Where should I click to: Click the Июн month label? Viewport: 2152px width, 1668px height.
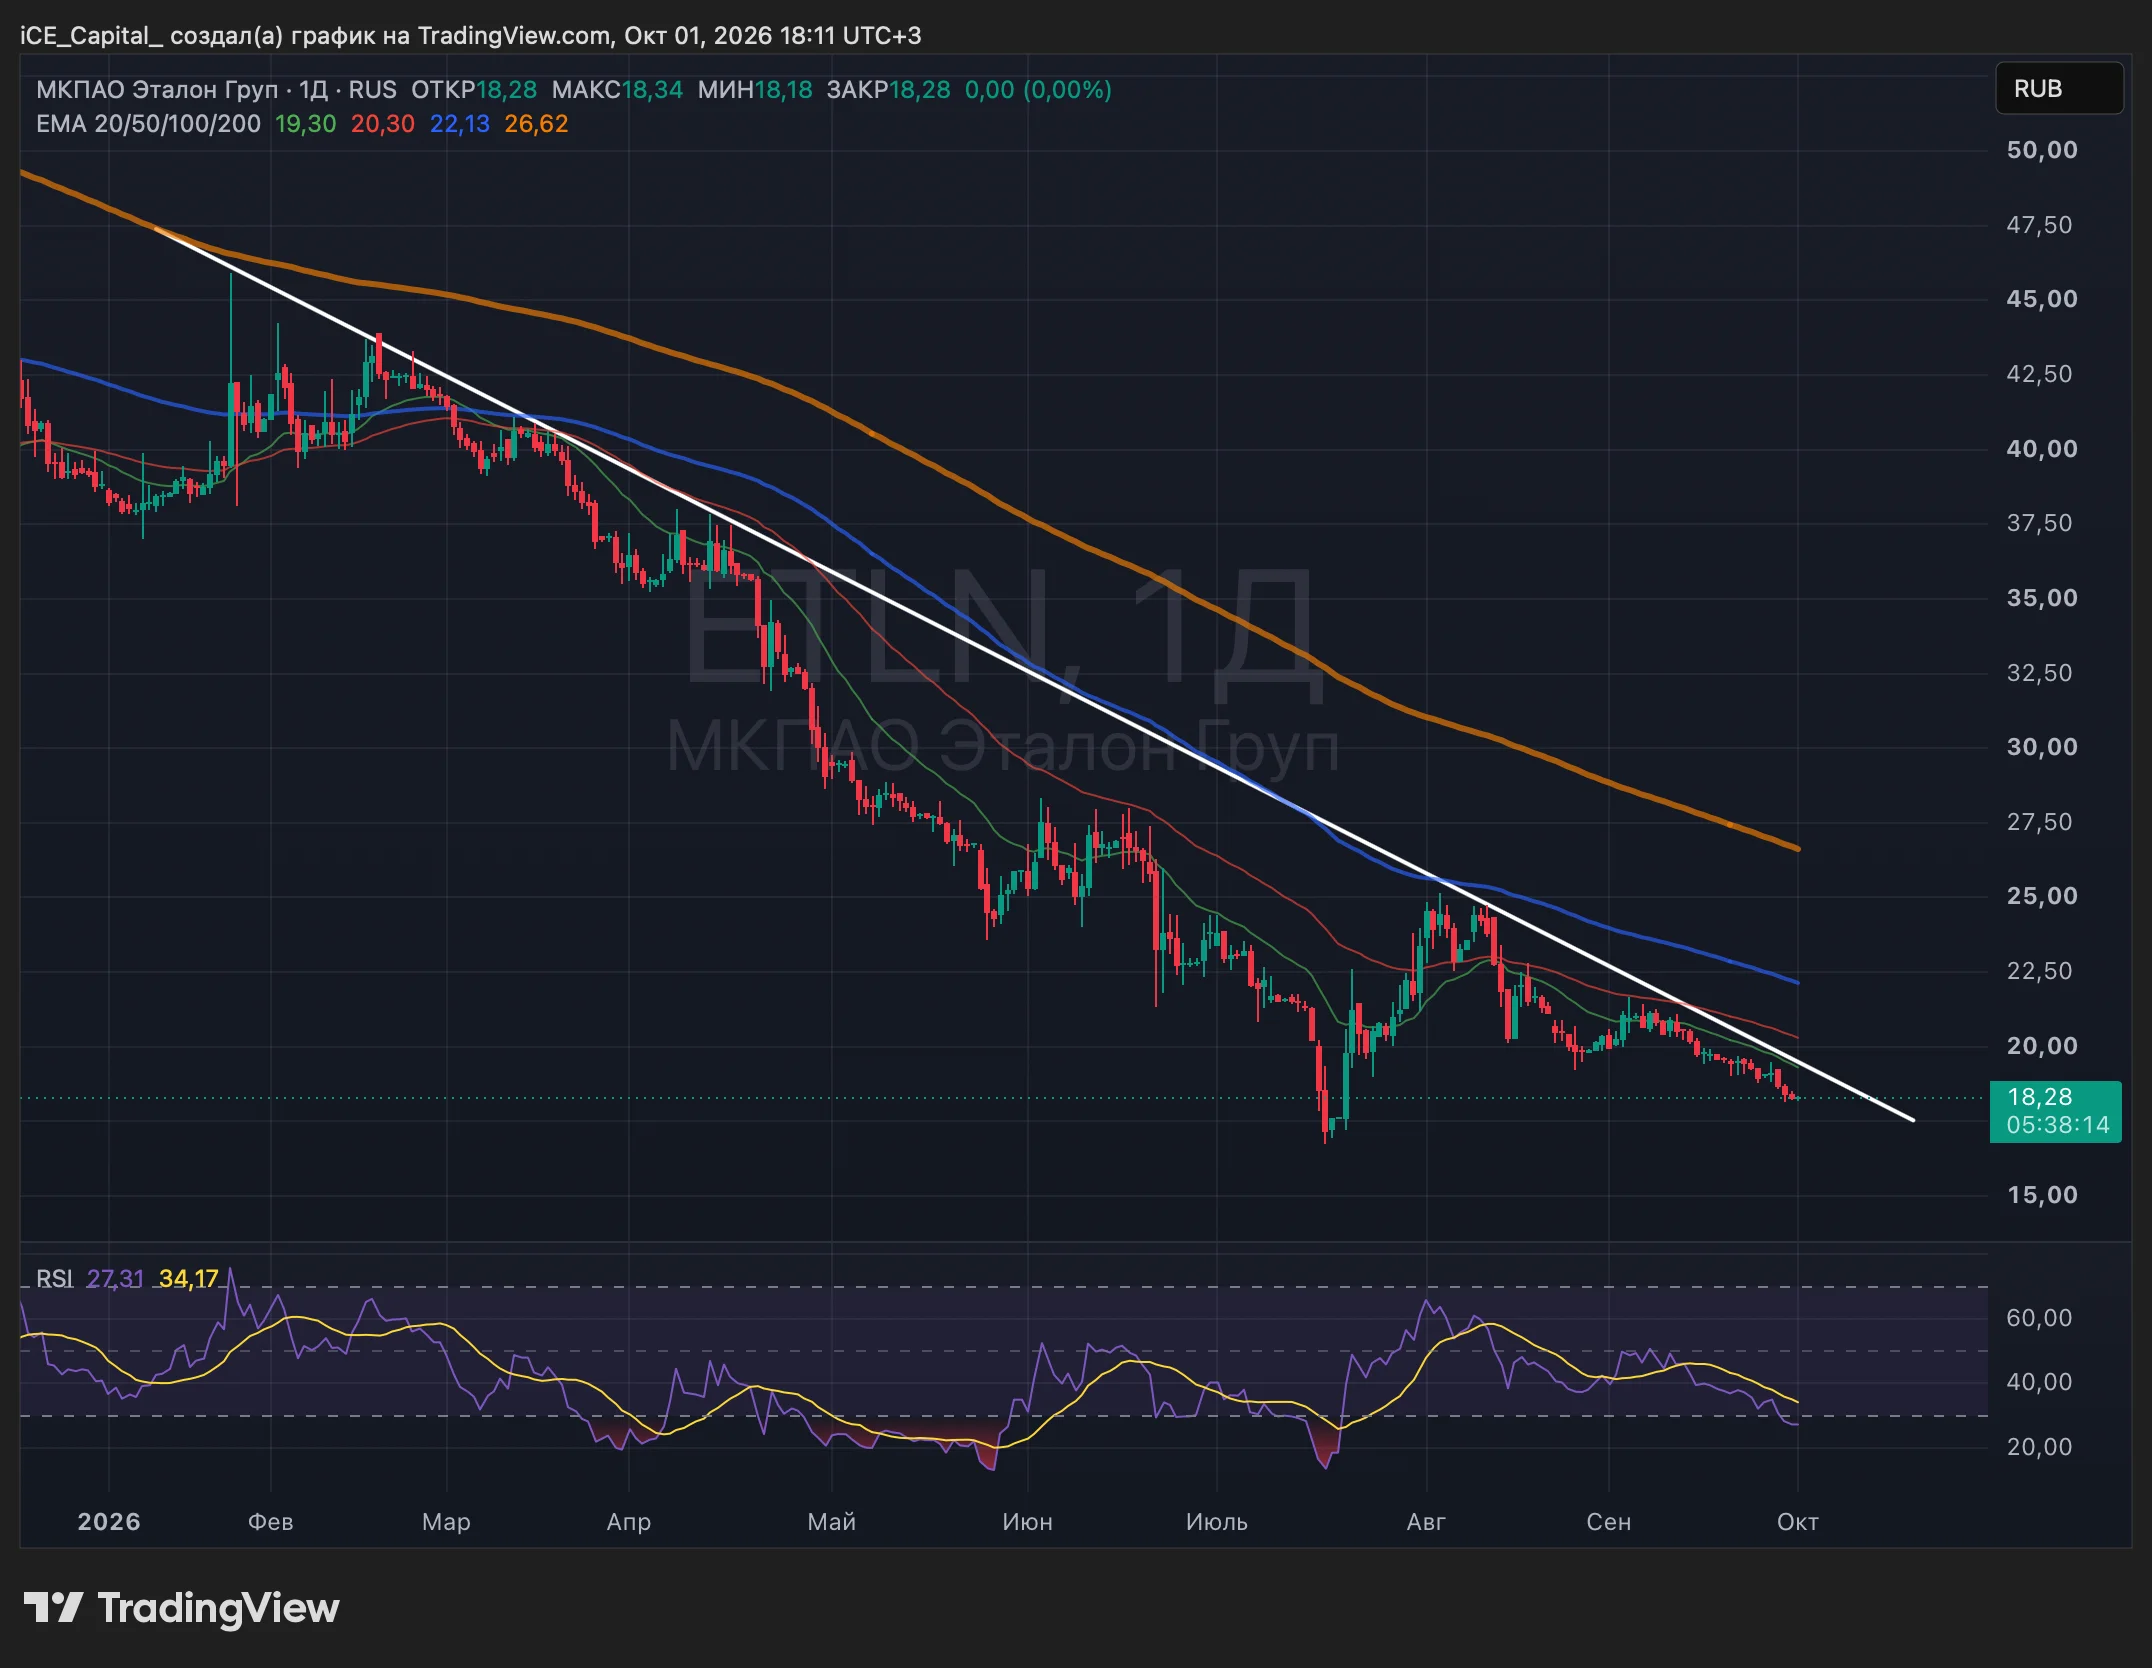[1028, 1522]
